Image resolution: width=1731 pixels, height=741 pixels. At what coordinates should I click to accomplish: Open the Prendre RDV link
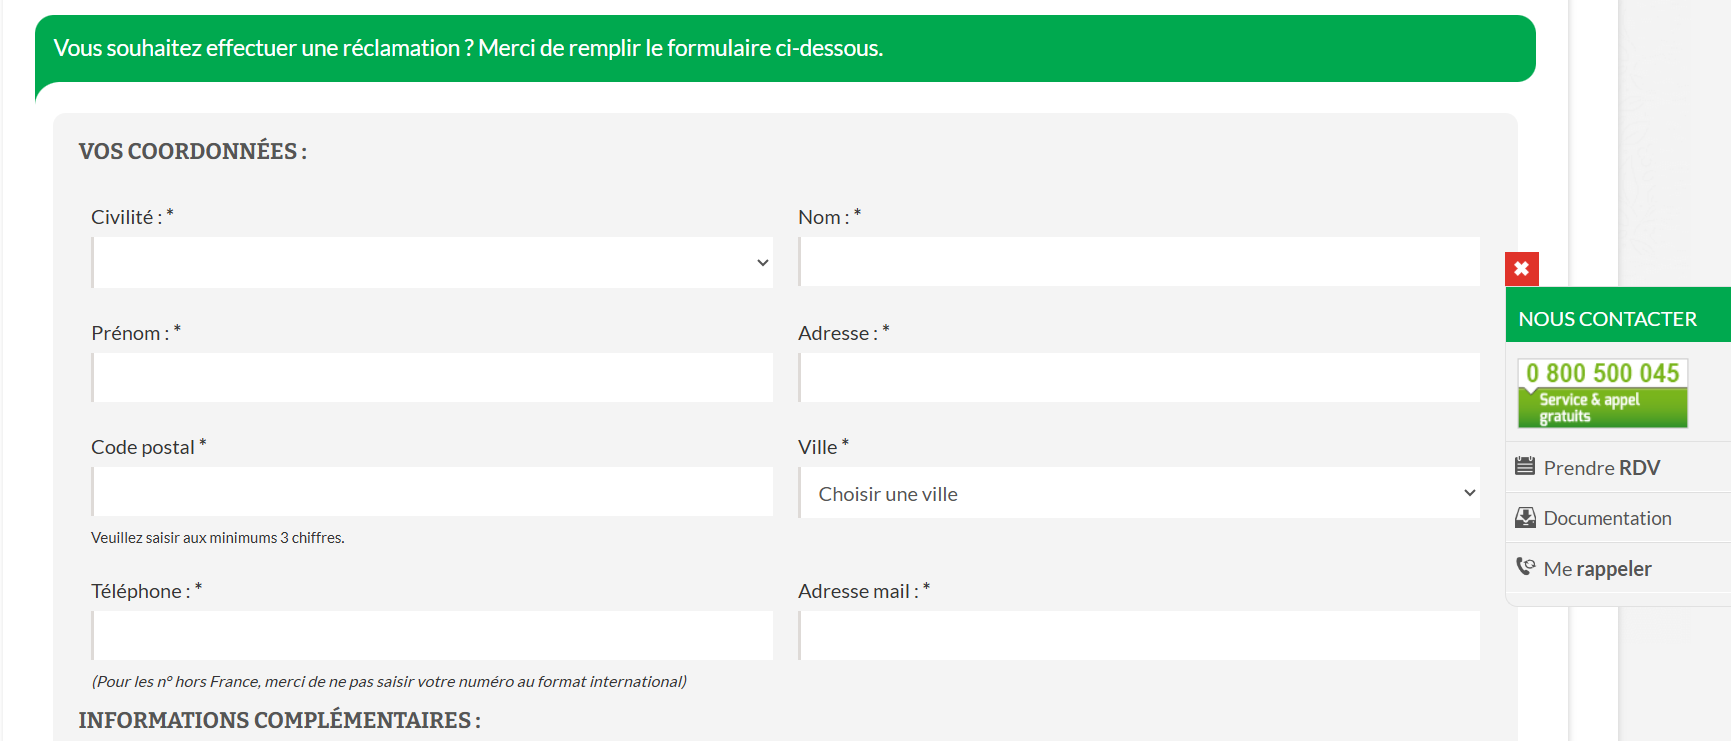pos(1601,468)
